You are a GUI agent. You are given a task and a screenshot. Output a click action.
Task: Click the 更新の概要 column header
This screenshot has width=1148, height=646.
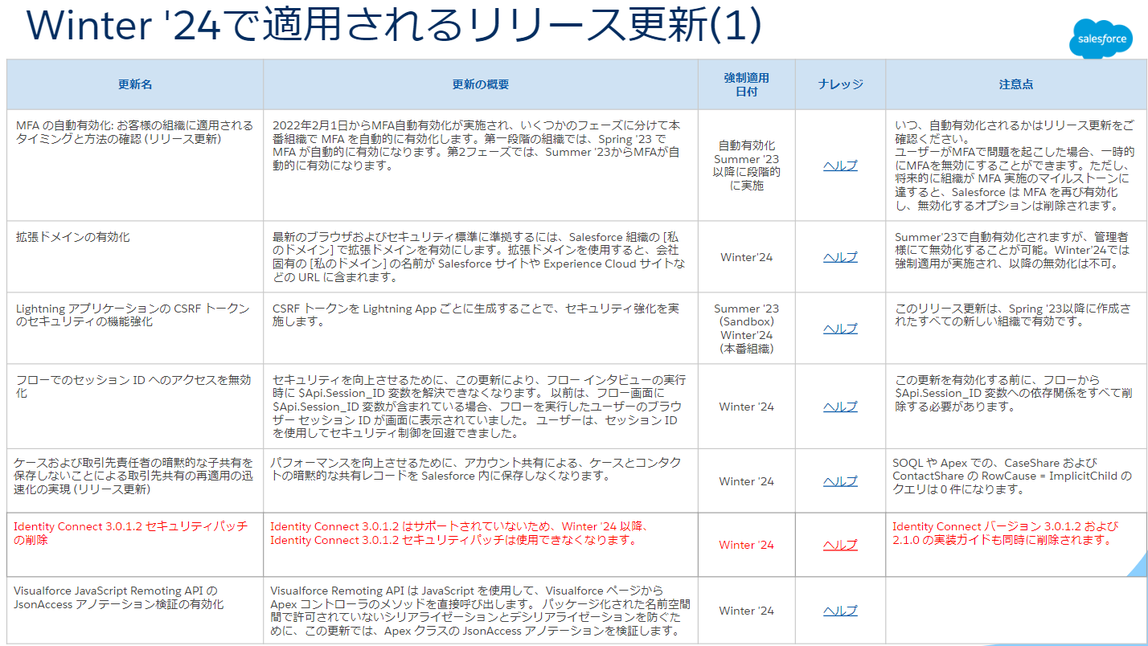(480, 84)
